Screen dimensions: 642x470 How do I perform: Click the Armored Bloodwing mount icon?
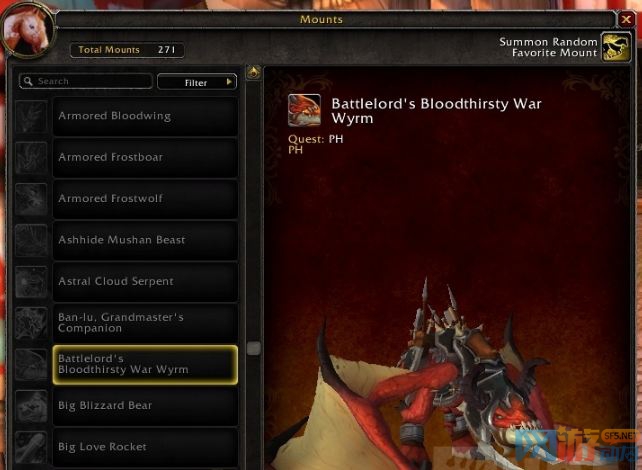pos(31,117)
